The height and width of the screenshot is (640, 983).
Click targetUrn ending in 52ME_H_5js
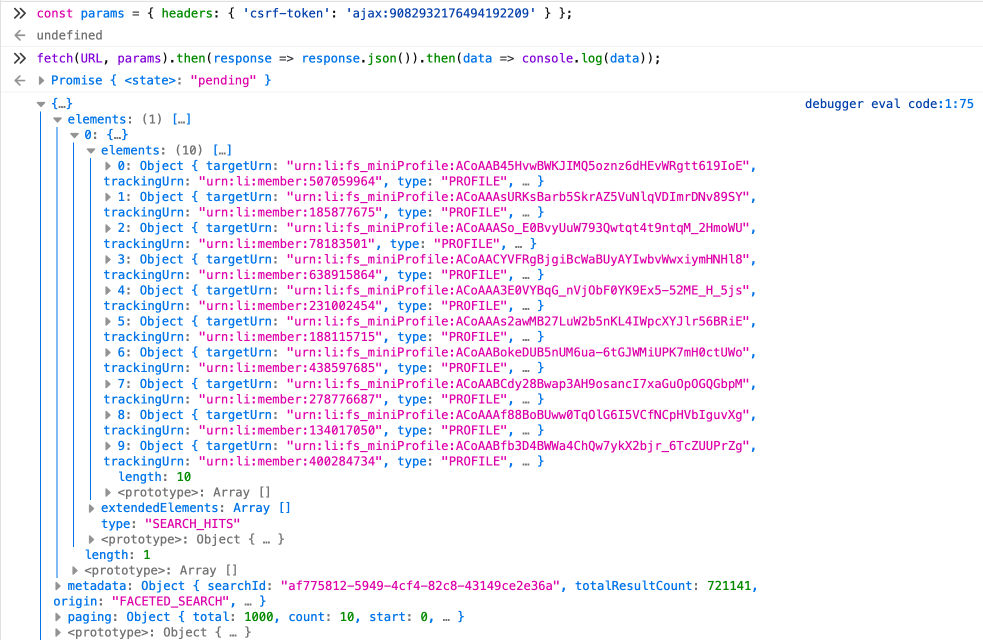click(x=518, y=290)
